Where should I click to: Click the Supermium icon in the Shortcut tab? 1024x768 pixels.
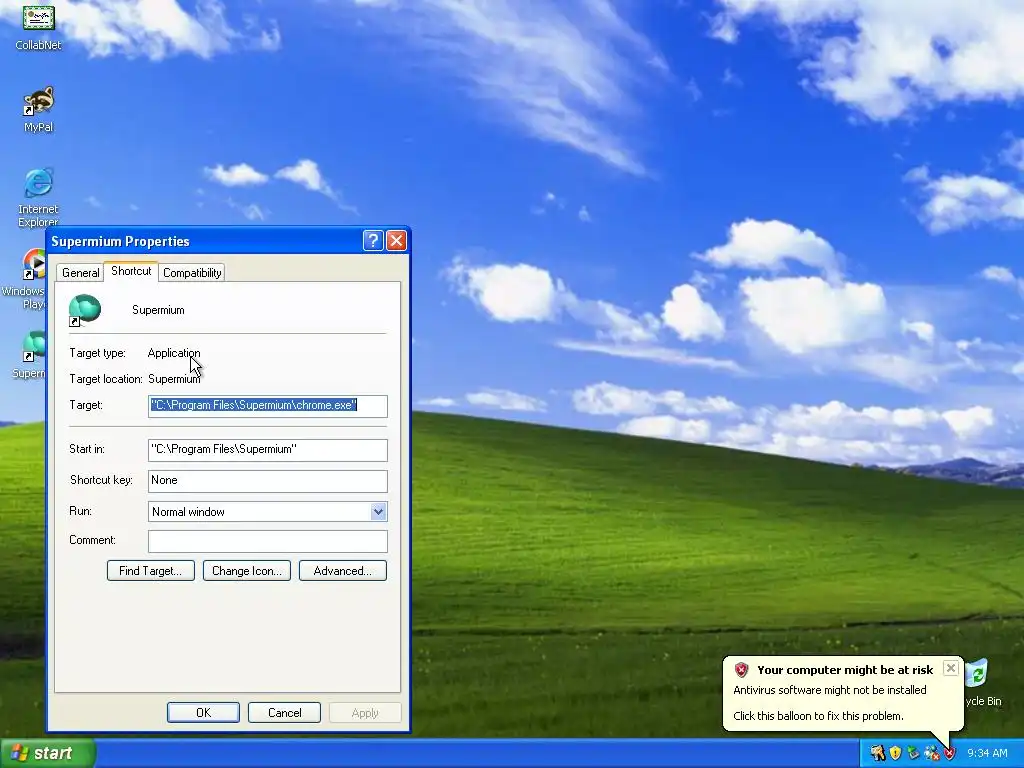(85, 310)
